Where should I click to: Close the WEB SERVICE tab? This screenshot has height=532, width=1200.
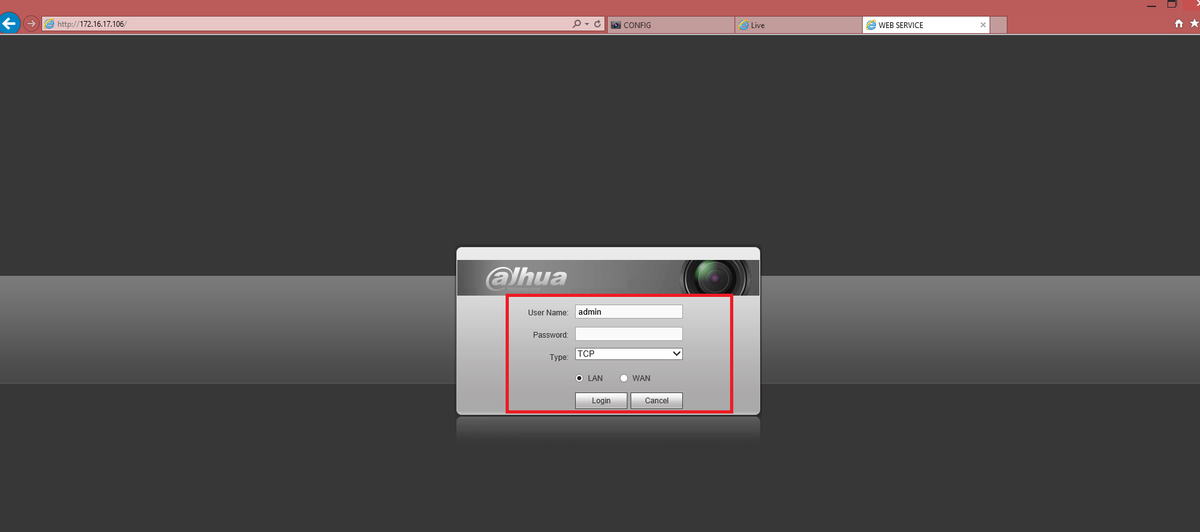[983, 24]
